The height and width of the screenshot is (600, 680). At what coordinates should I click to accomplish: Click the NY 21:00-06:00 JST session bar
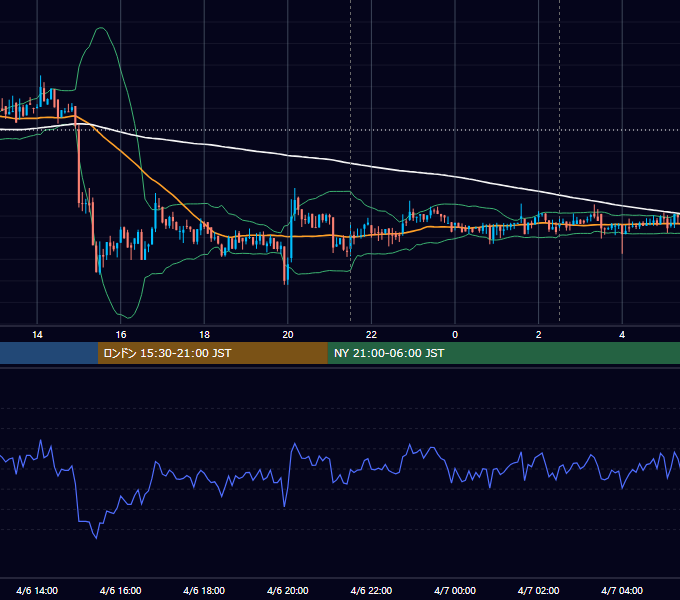pos(503,353)
